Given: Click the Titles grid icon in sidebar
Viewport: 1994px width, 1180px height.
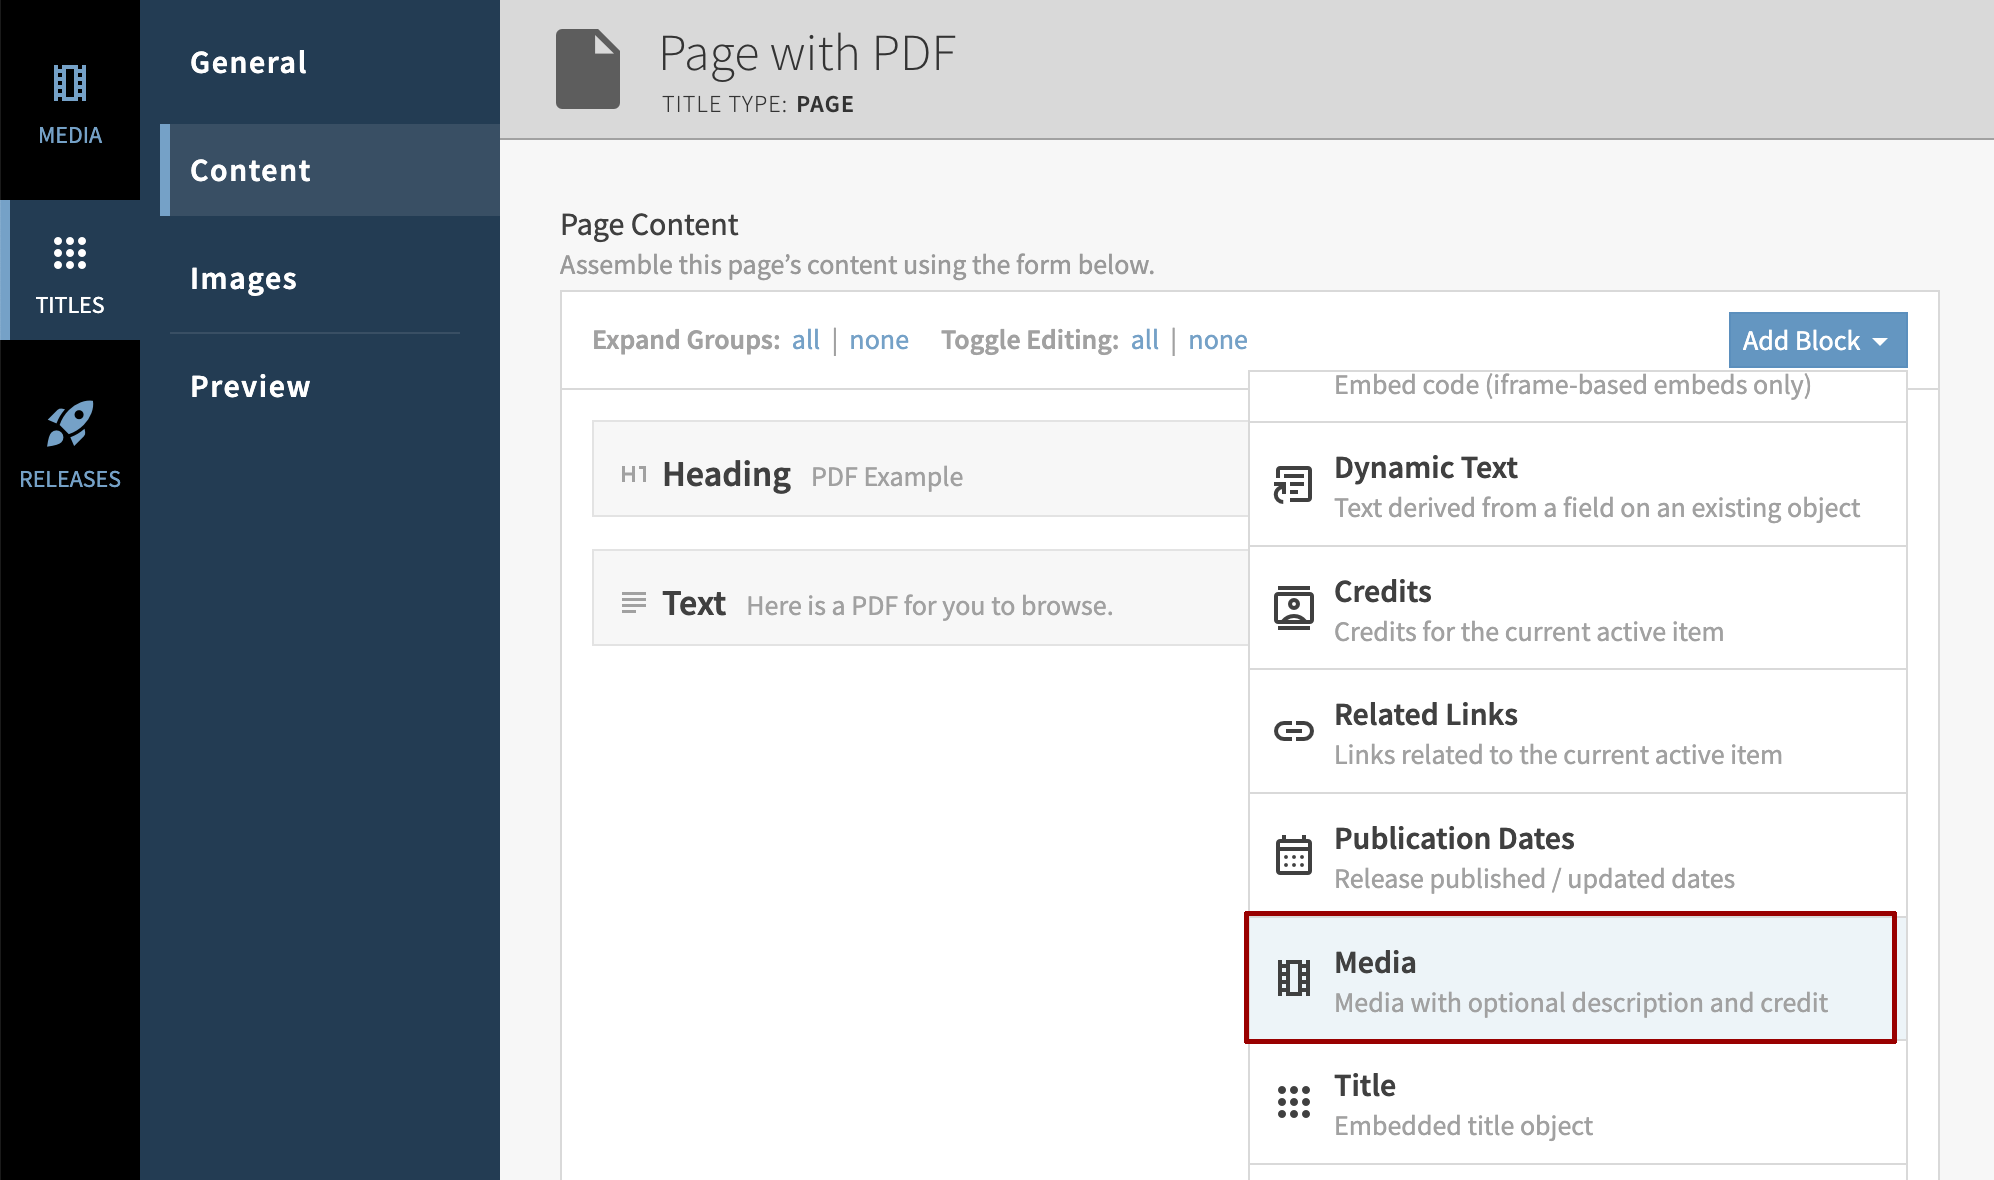Looking at the screenshot, I should click(x=70, y=253).
